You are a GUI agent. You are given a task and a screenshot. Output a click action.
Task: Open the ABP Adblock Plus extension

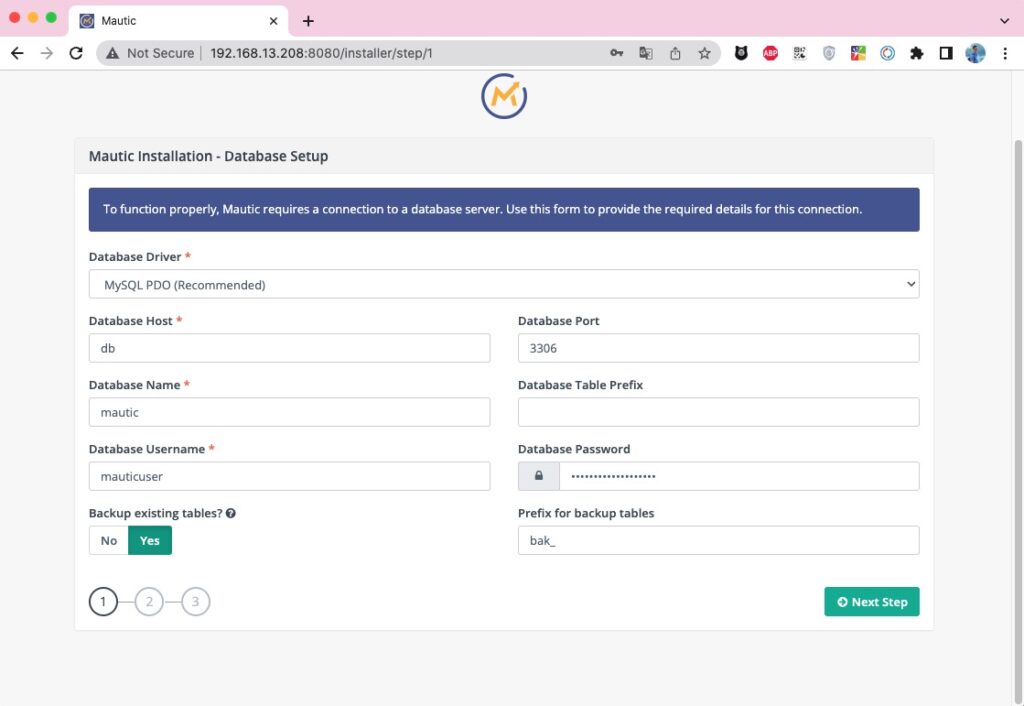(x=771, y=54)
